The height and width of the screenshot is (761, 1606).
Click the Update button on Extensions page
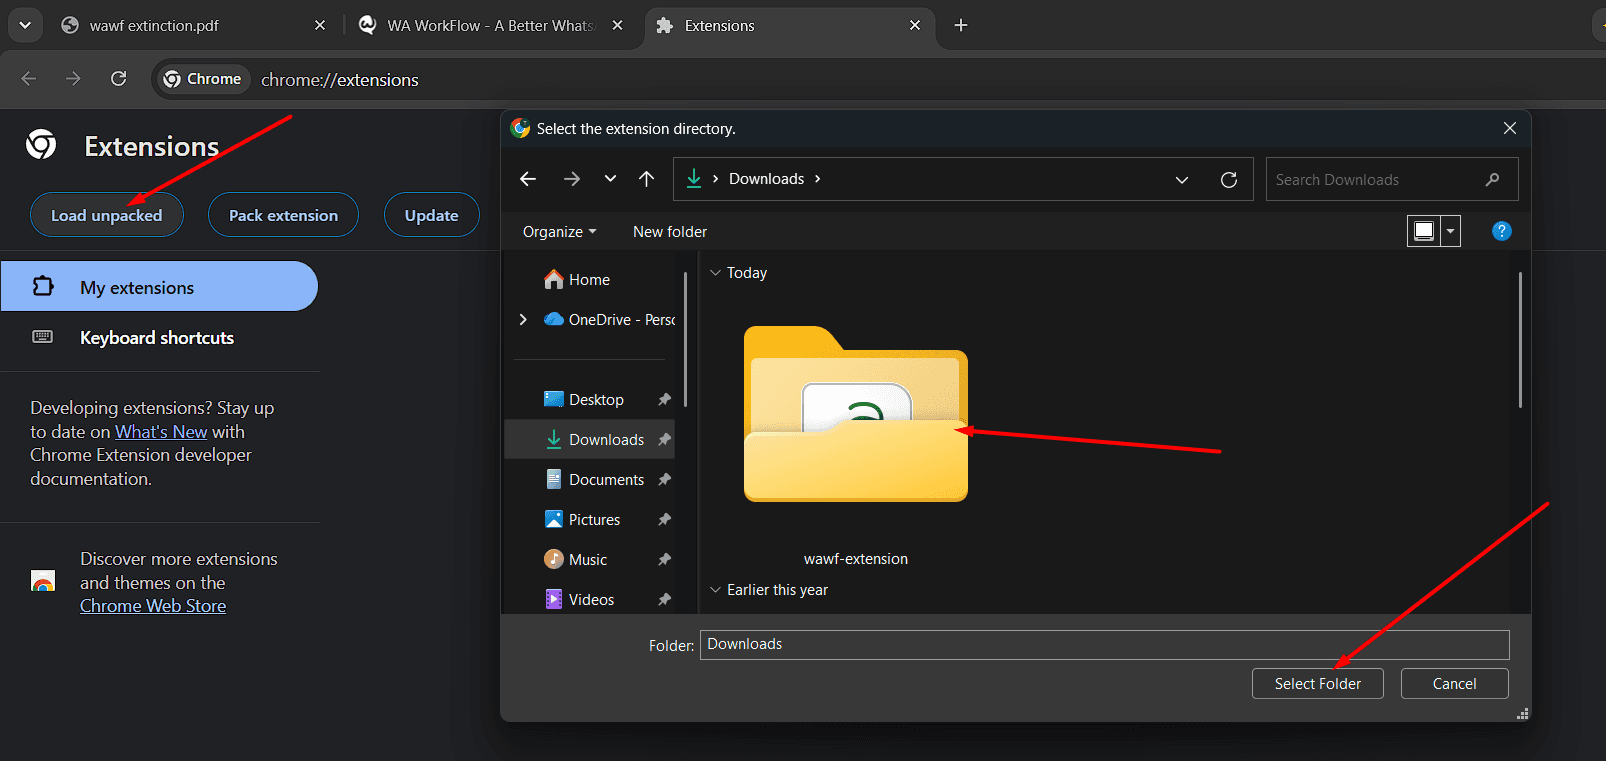coord(431,215)
